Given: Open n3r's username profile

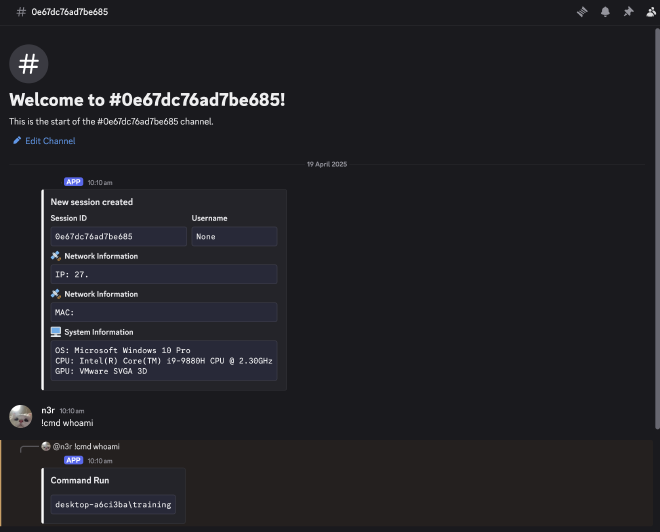Looking at the screenshot, I should (x=48, y=411).
